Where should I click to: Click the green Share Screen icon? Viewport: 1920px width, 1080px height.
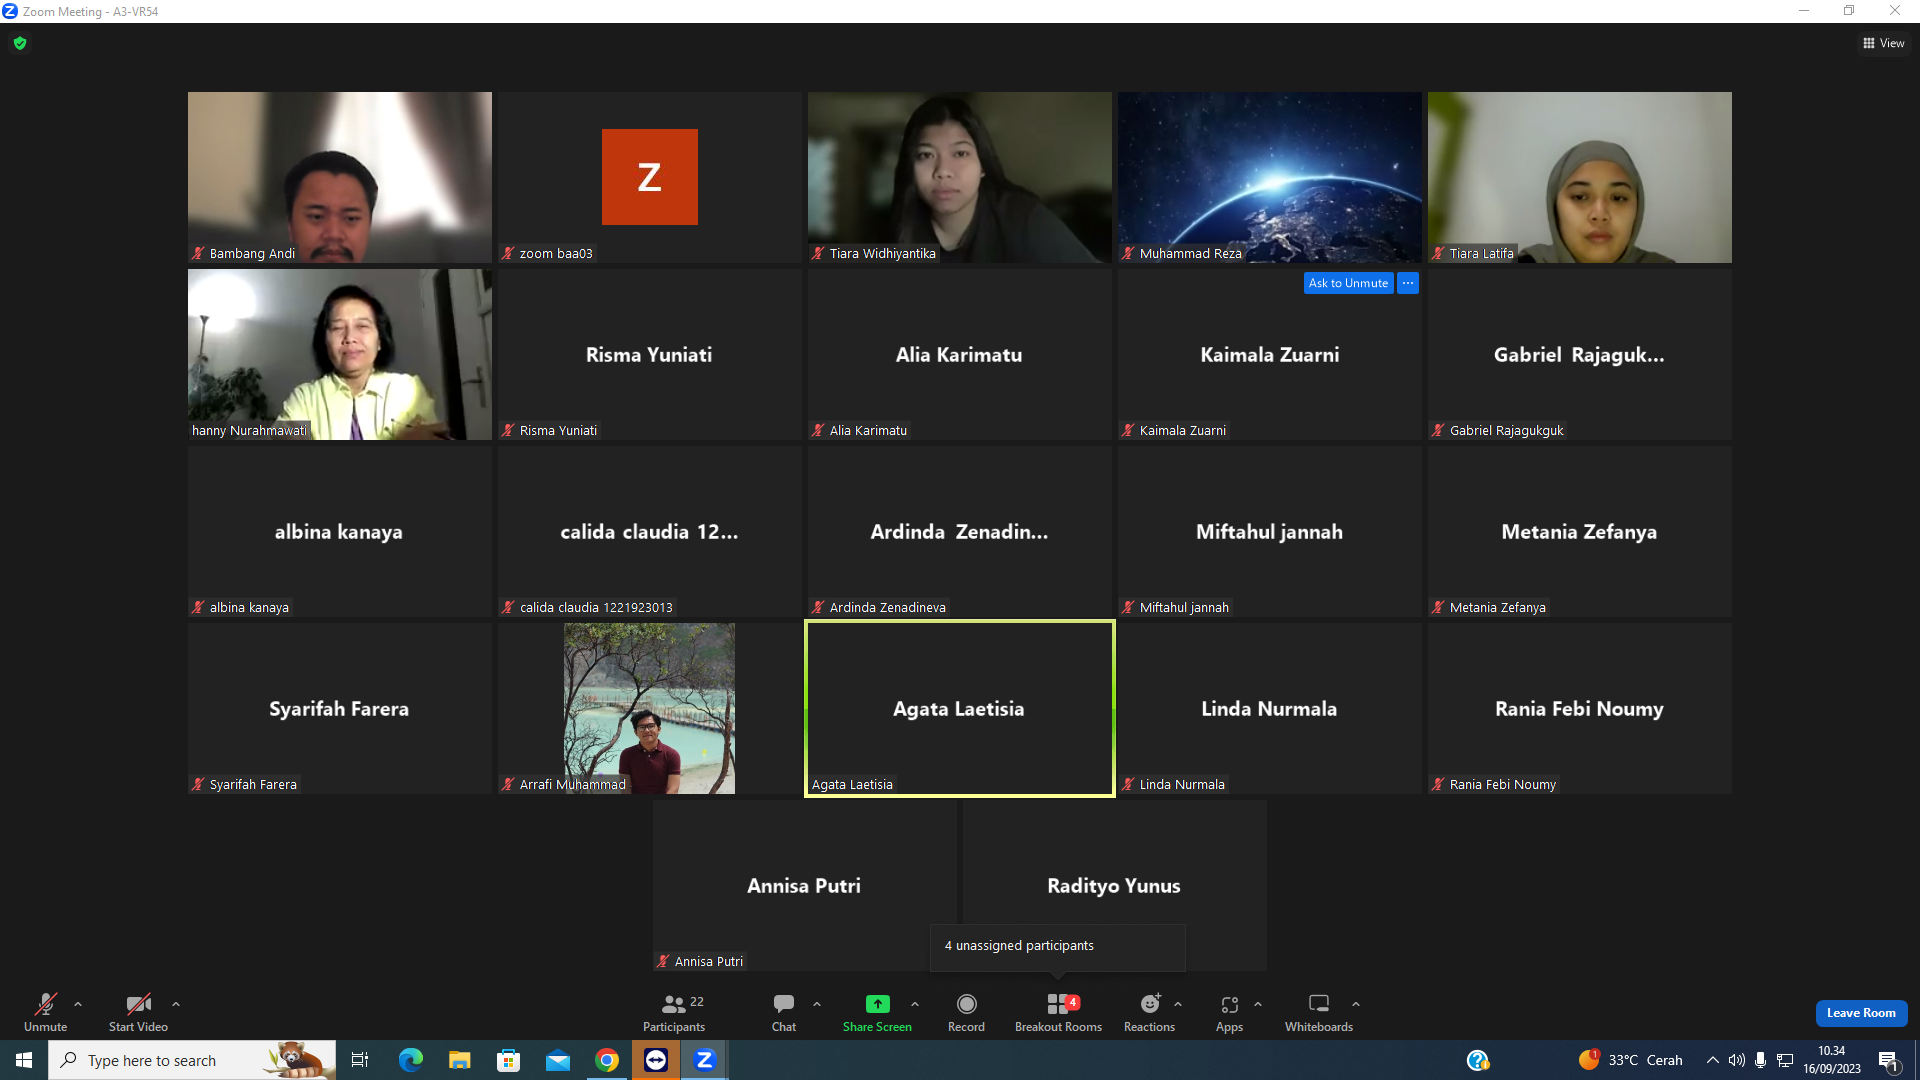click(x=877, y=1003)
